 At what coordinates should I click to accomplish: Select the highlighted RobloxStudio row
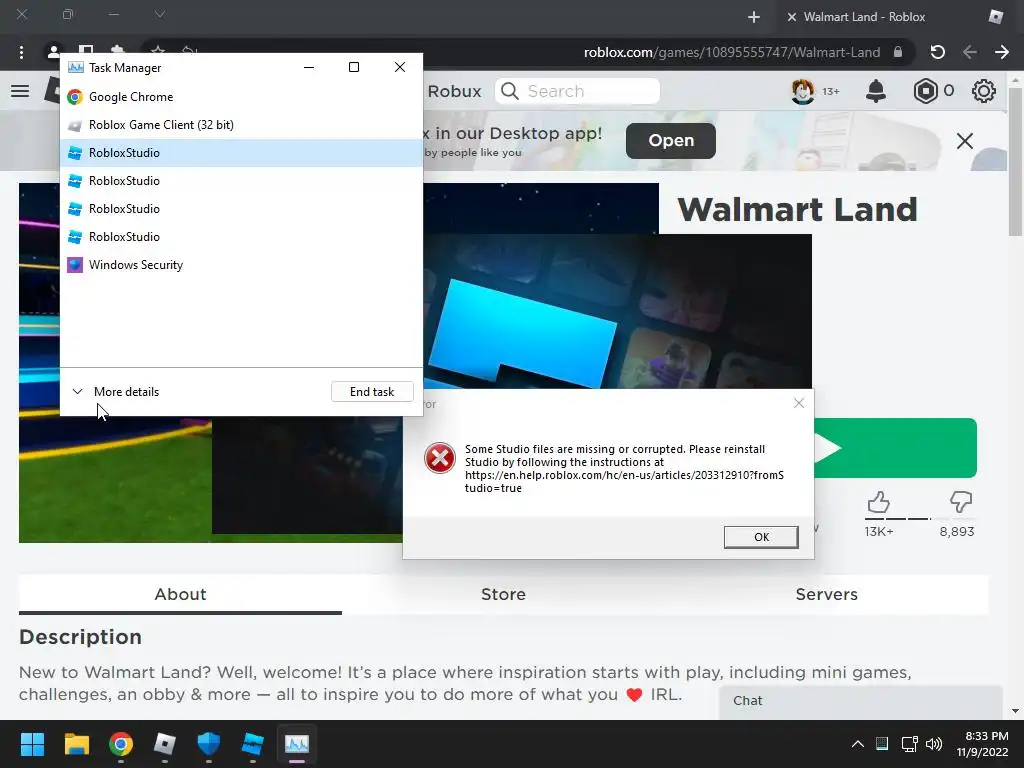[x=241, y=153]
